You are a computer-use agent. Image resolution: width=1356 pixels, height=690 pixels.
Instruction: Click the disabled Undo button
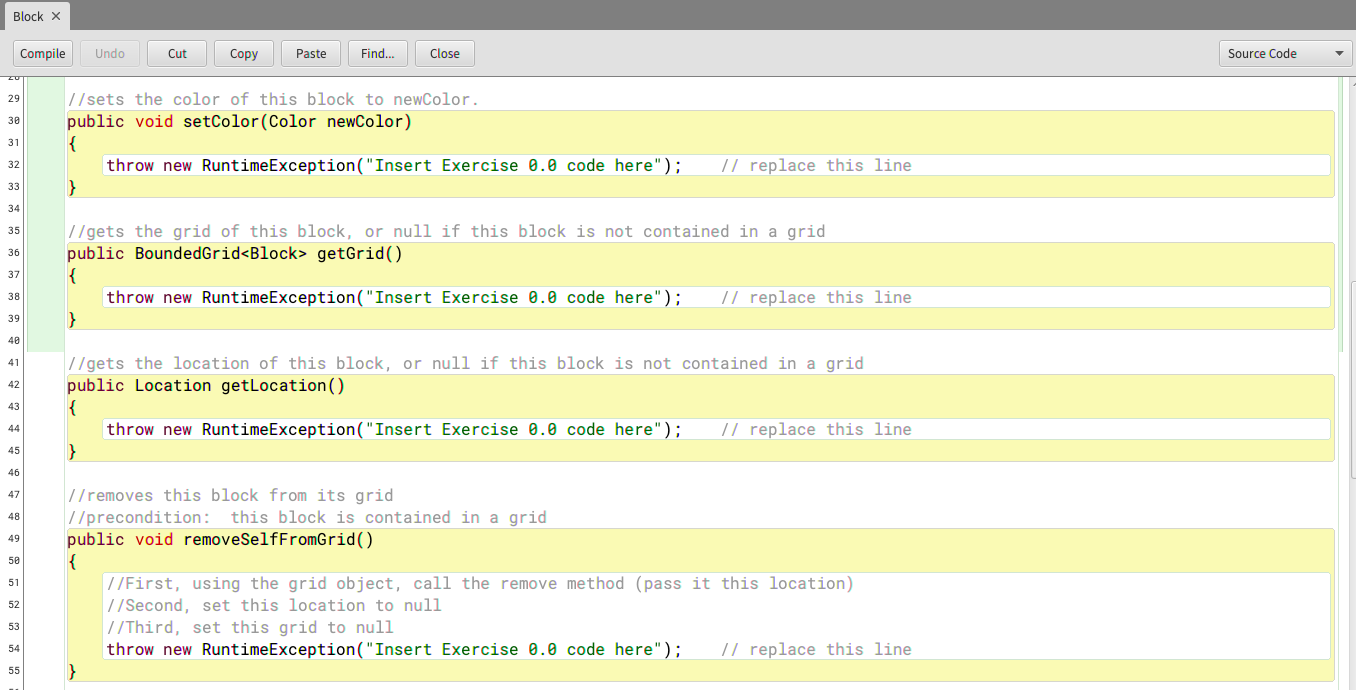point(109,53)
